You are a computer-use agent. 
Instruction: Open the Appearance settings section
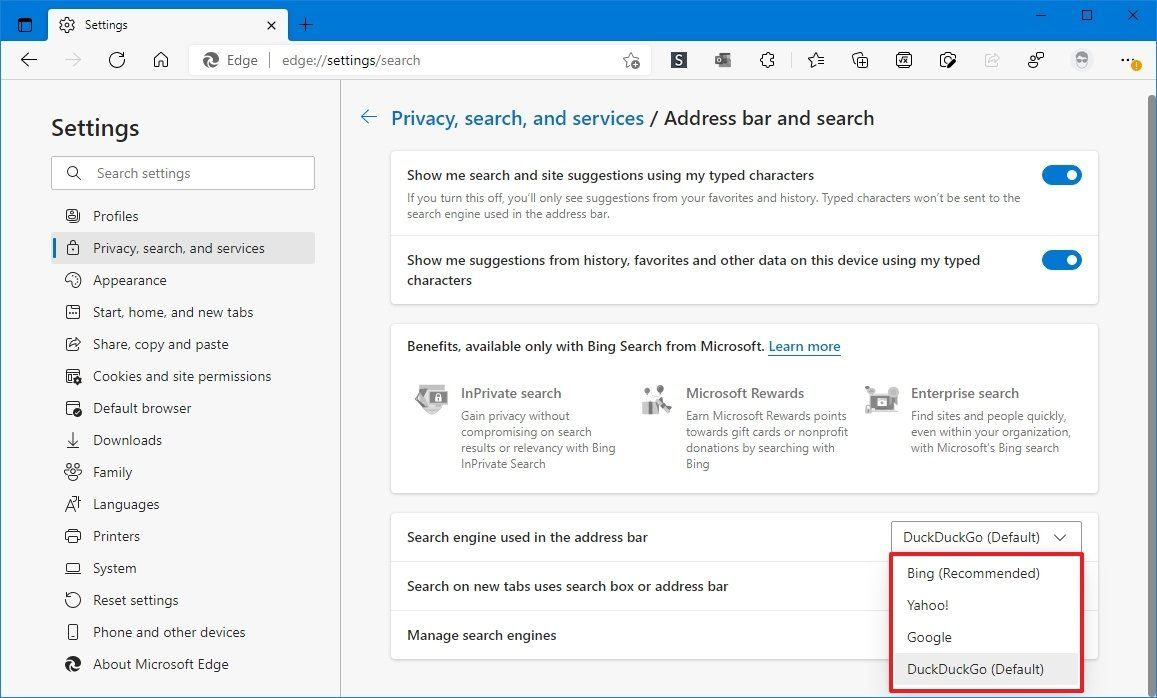(129, 280)
